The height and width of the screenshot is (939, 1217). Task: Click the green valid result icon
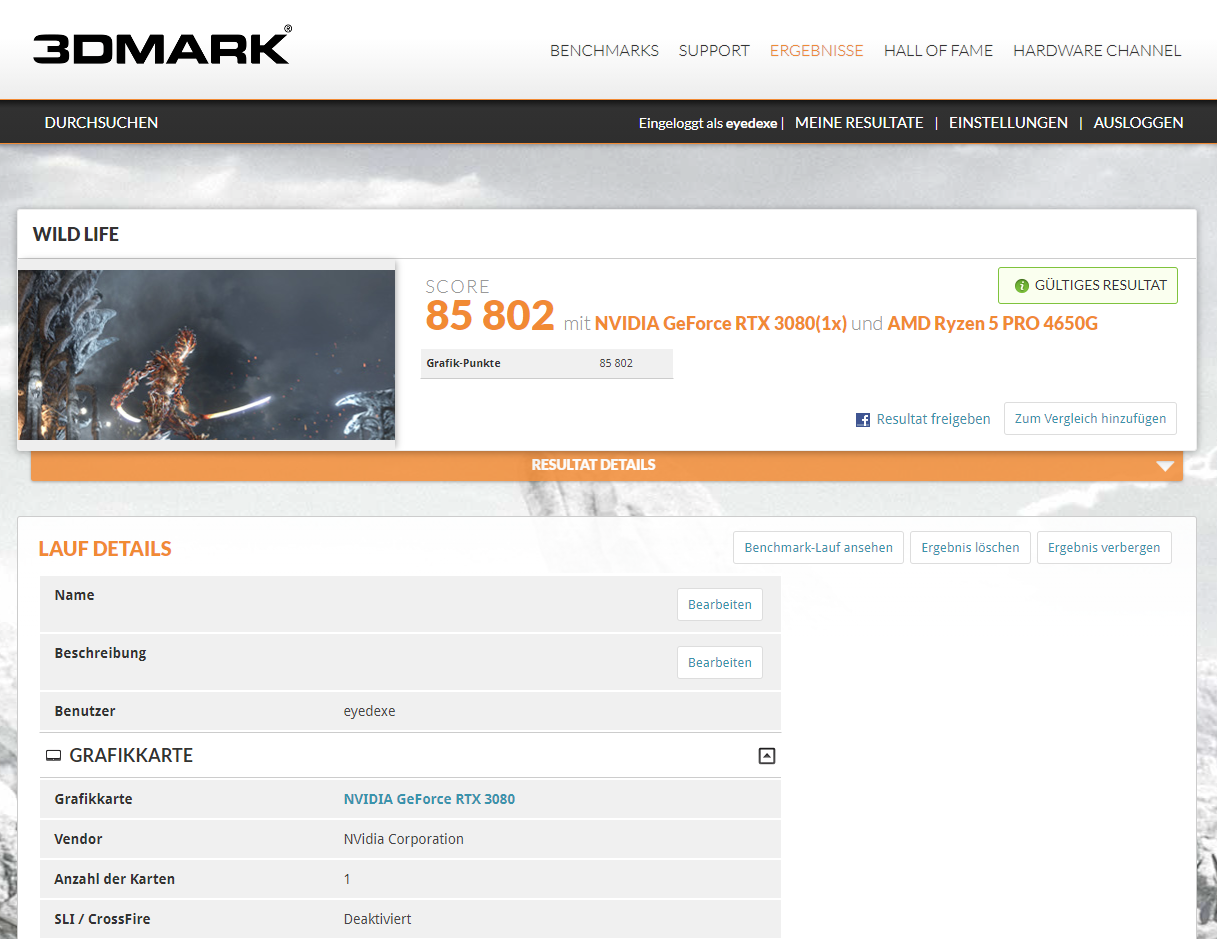coord(1021,286)
